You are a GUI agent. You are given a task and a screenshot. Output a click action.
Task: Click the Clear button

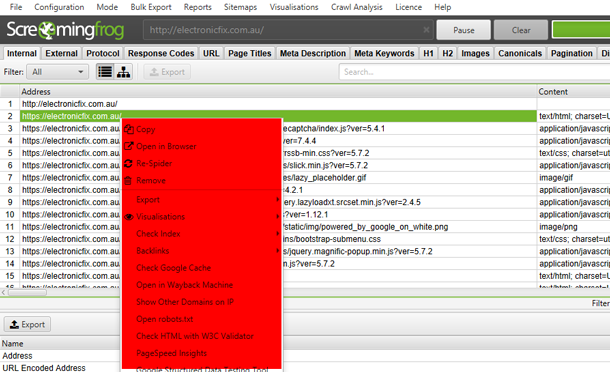click(x=521, y=30)
